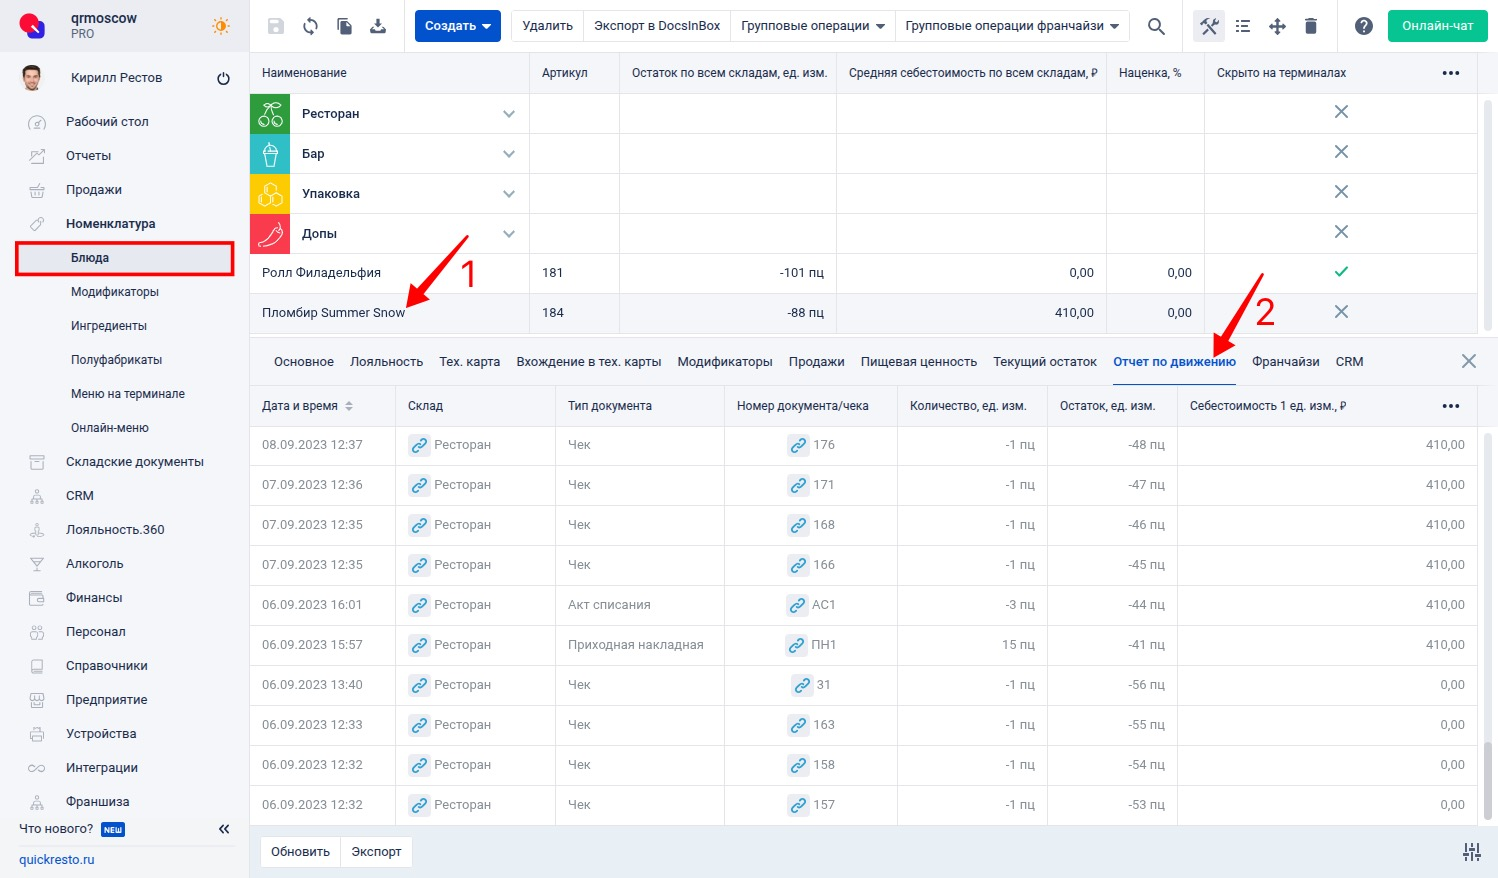Click the list view icon in toolbar

[x=1243, y=26]
